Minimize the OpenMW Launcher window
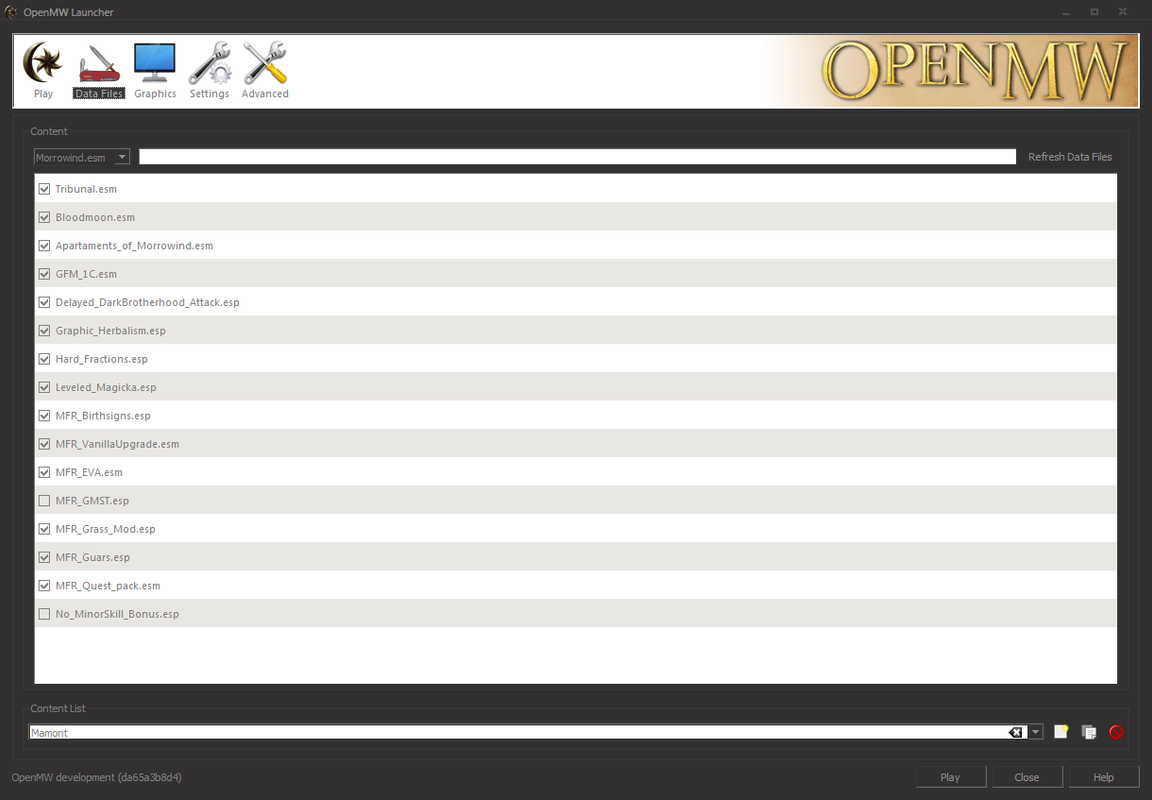The width and height of the screenshot is (1152, 800). click(x=1066, y=12)
